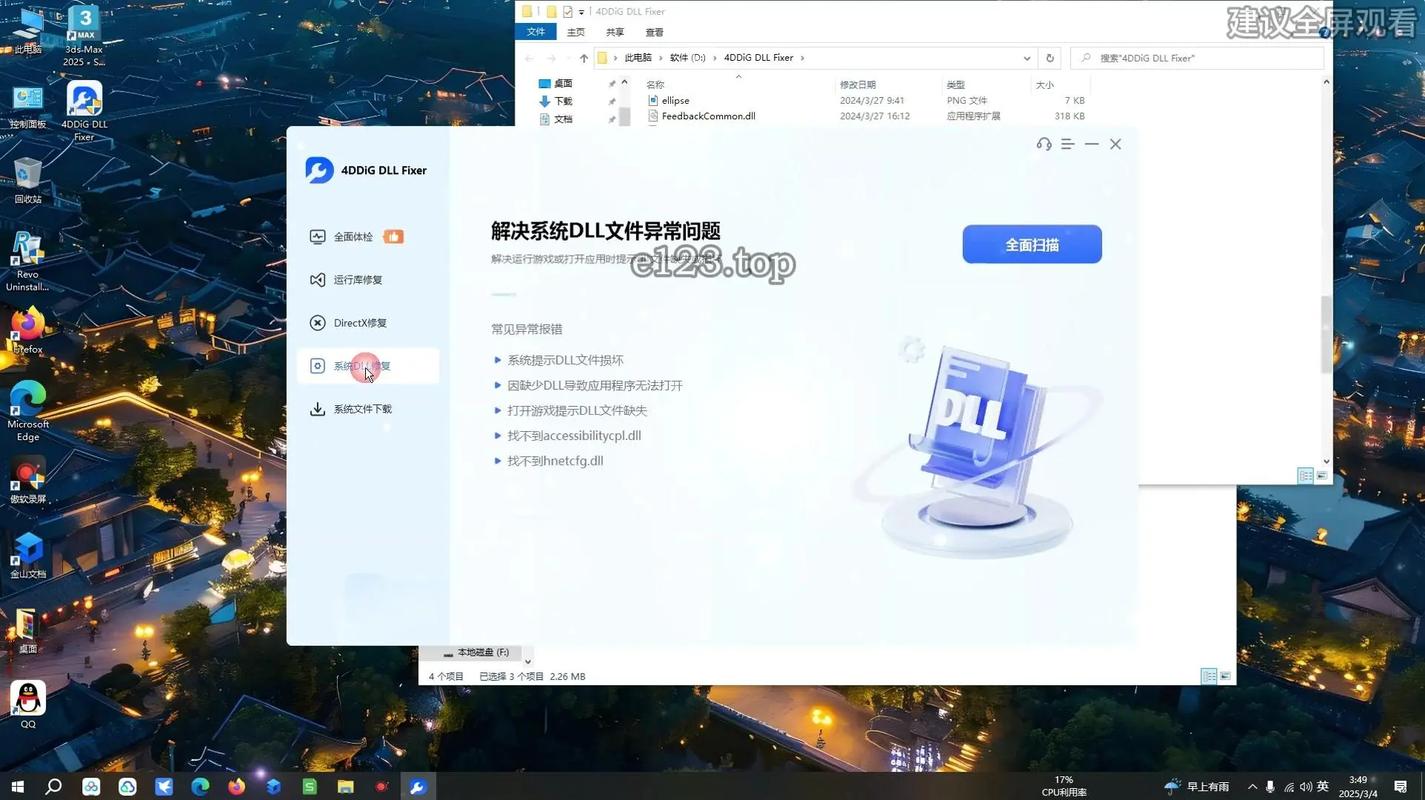The width and height of the screenshot is (1425, 800).
Task: Click the customer support headset icon
Action: tap(1044, 144)
